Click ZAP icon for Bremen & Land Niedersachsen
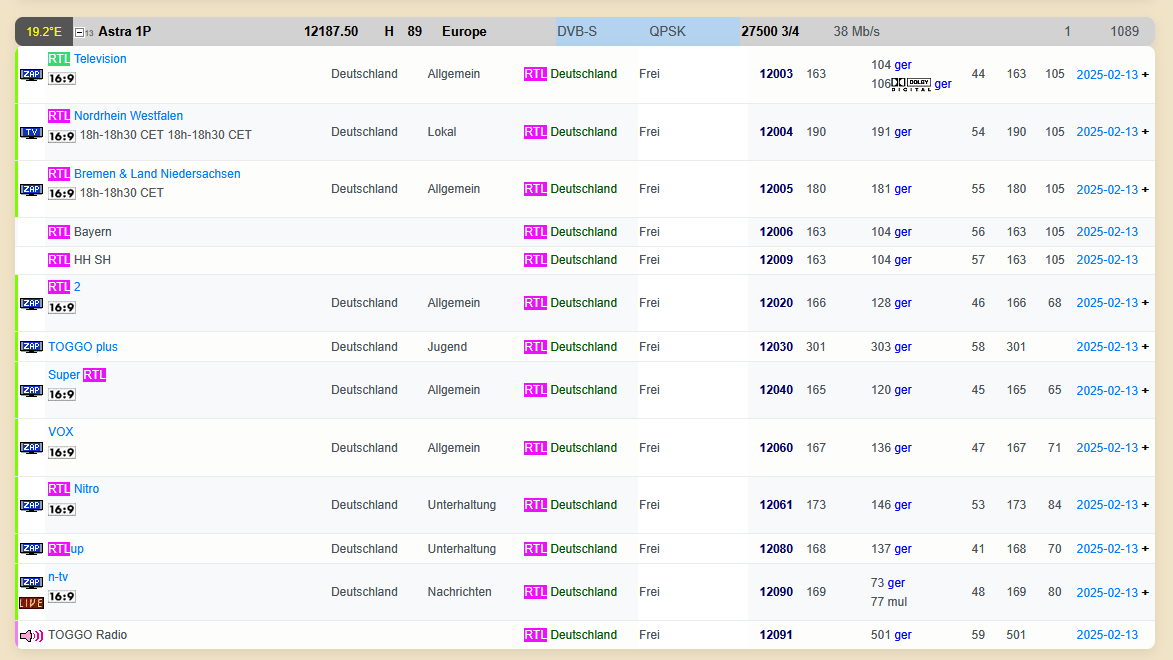The width and height of the screenshot is (1173, 660). (x=31, y=190)
